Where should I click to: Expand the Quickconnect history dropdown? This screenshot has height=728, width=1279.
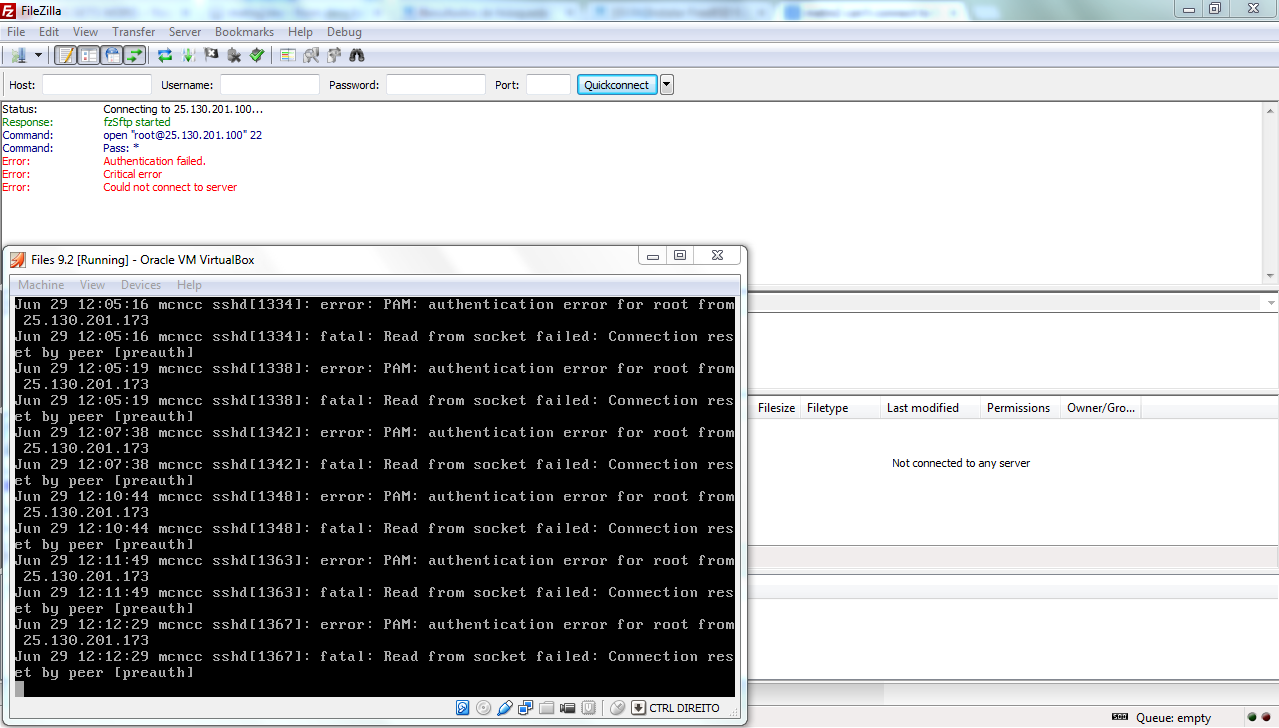pos(667,85)
